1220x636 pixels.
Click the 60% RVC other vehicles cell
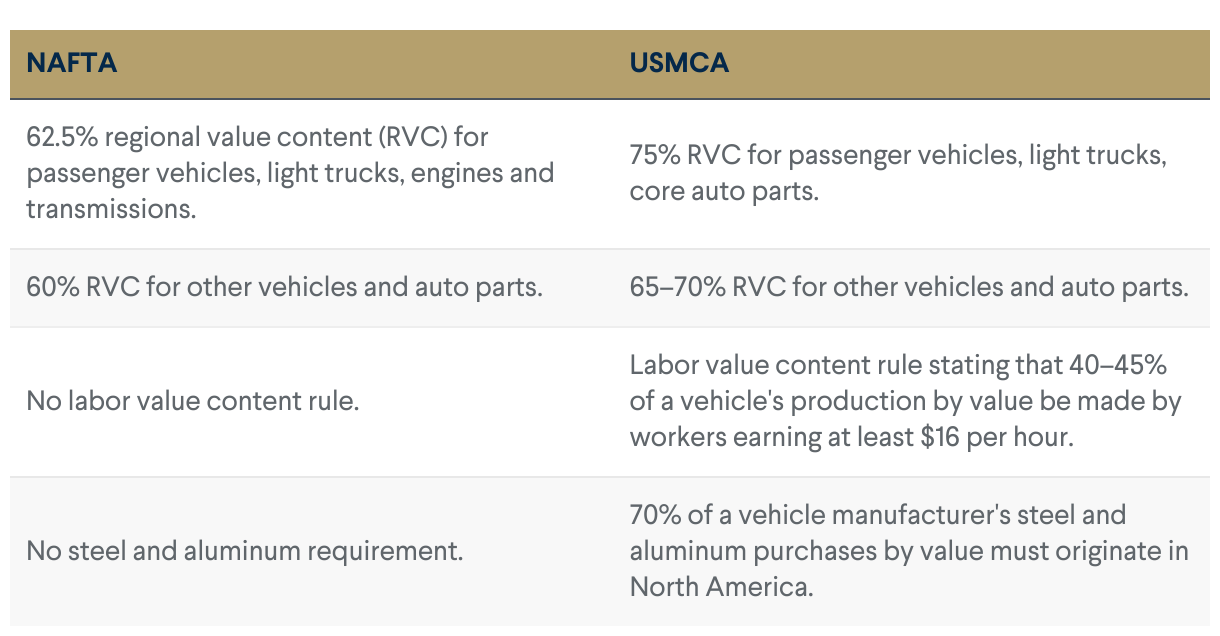tap(284, 288)
